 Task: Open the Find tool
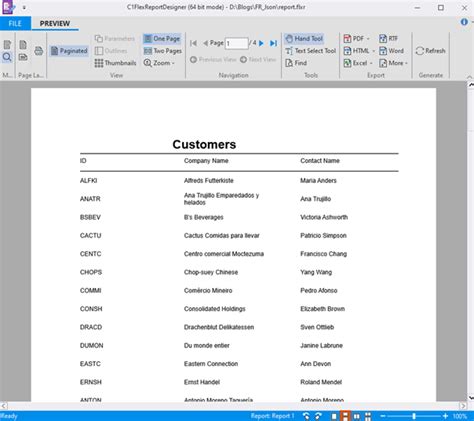point(296,63)
